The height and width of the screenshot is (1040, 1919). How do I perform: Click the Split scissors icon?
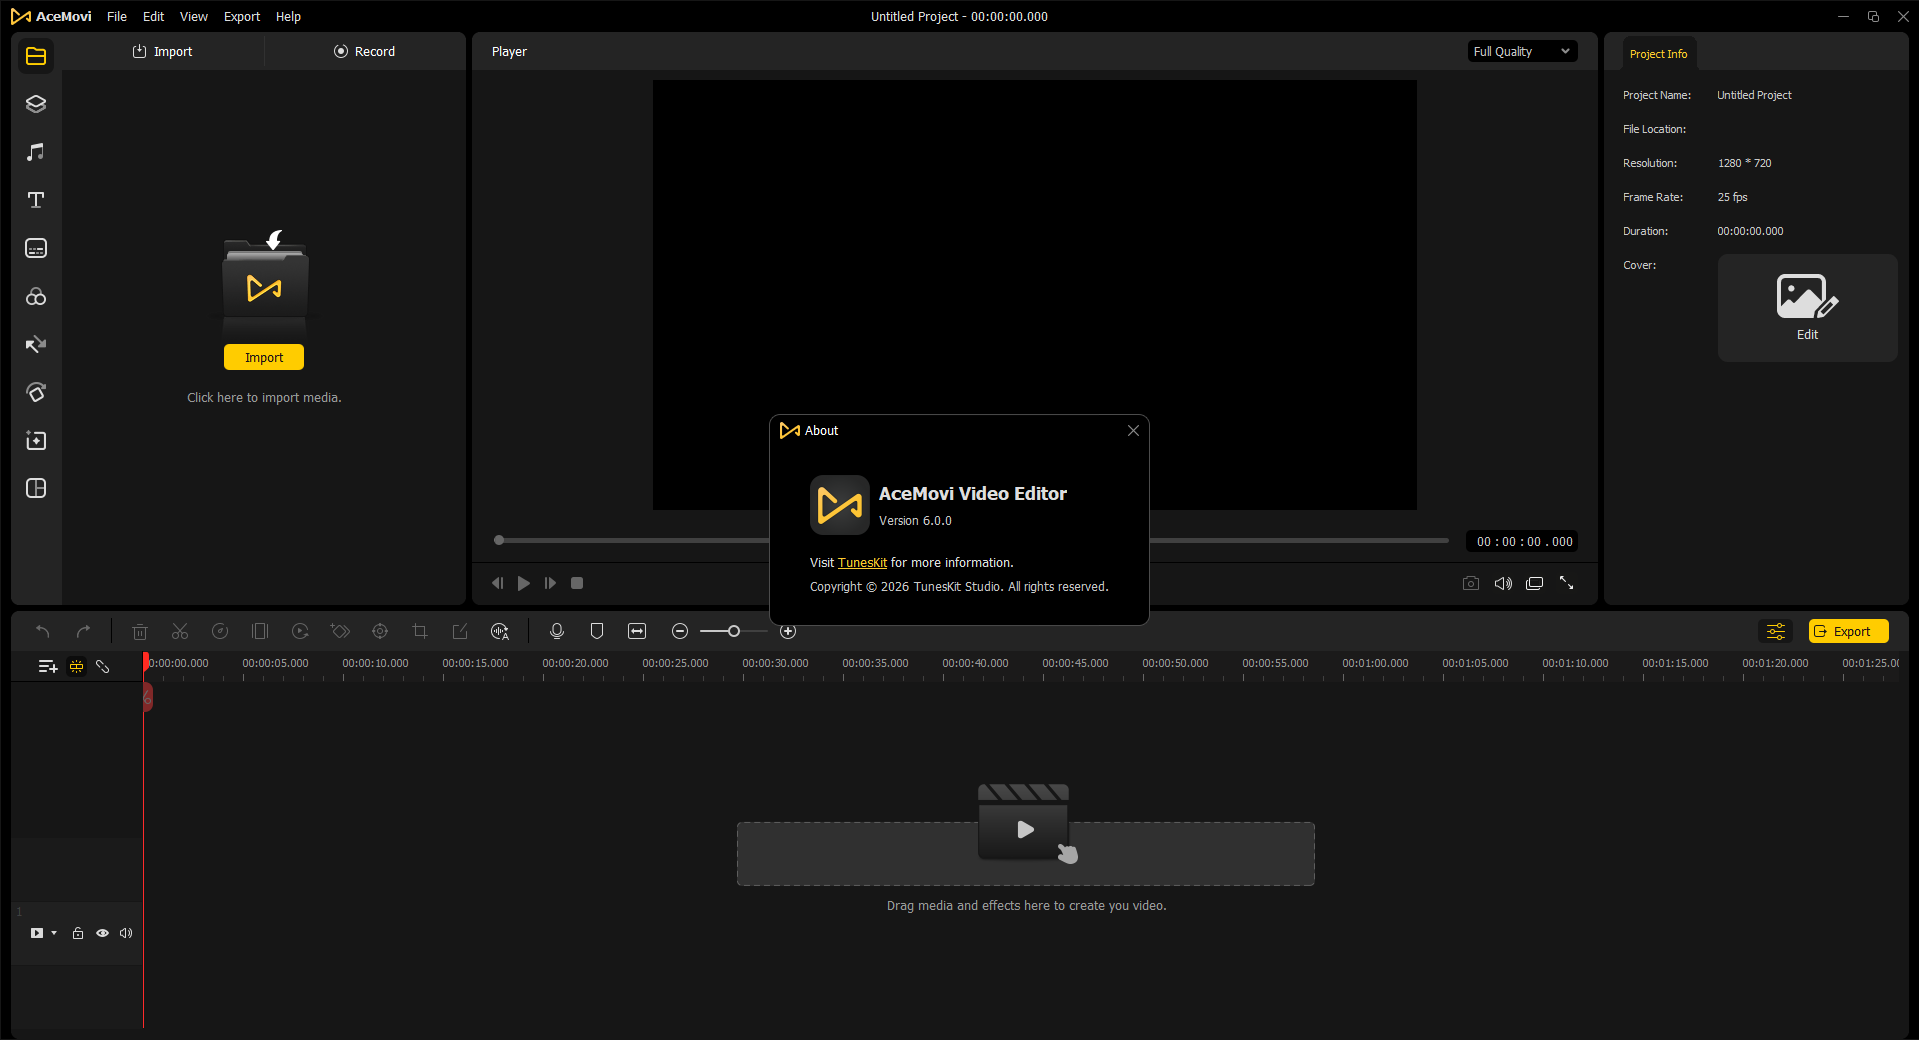tap(180, 631)
